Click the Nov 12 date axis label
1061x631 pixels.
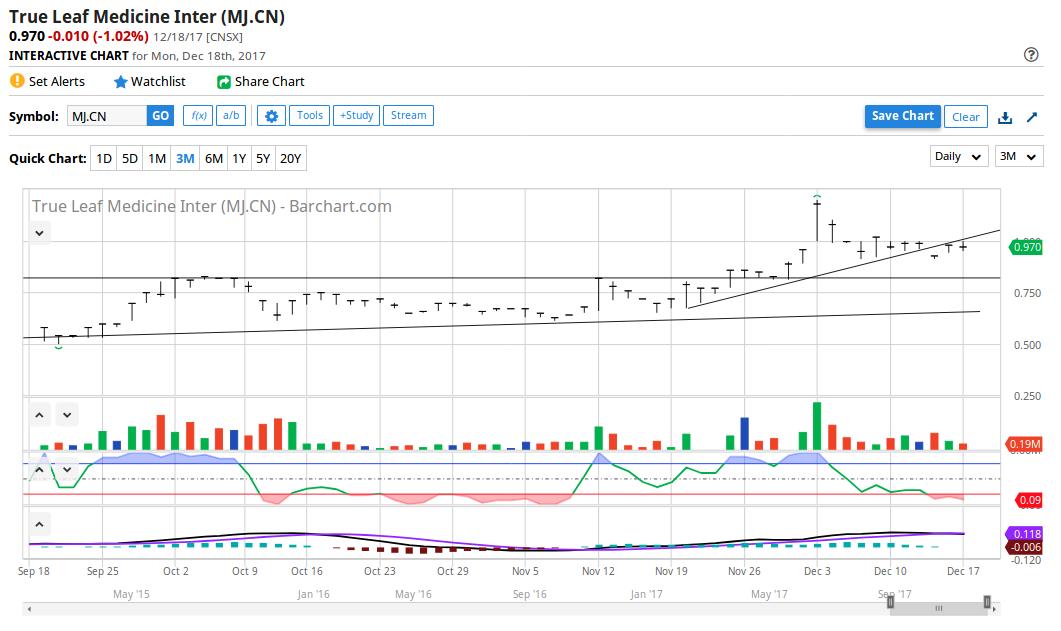[598, 571]
